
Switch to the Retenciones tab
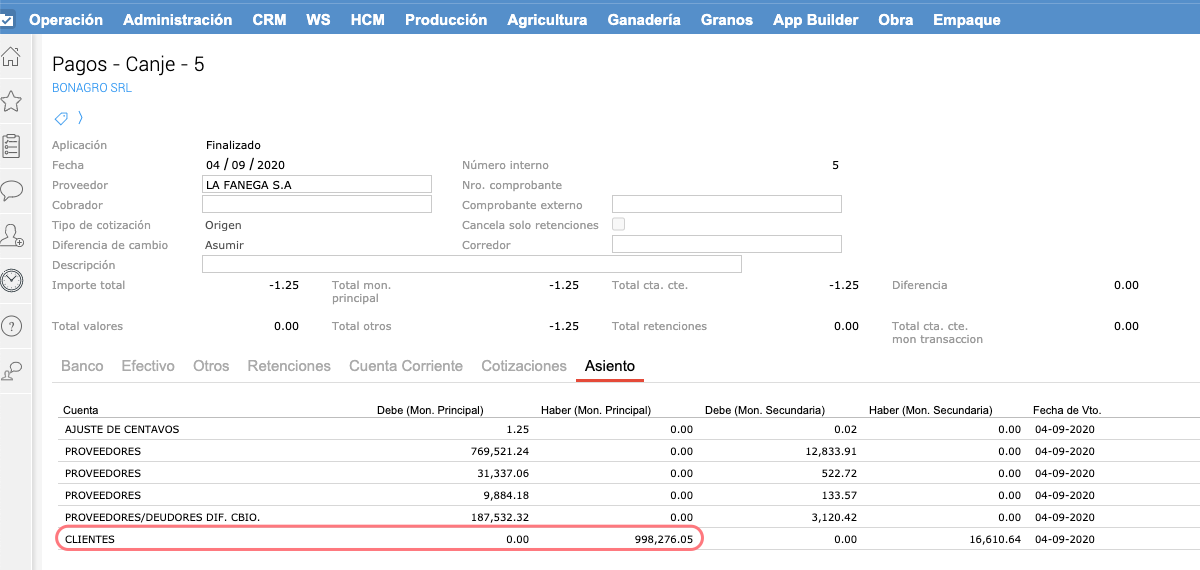[289, 366]
